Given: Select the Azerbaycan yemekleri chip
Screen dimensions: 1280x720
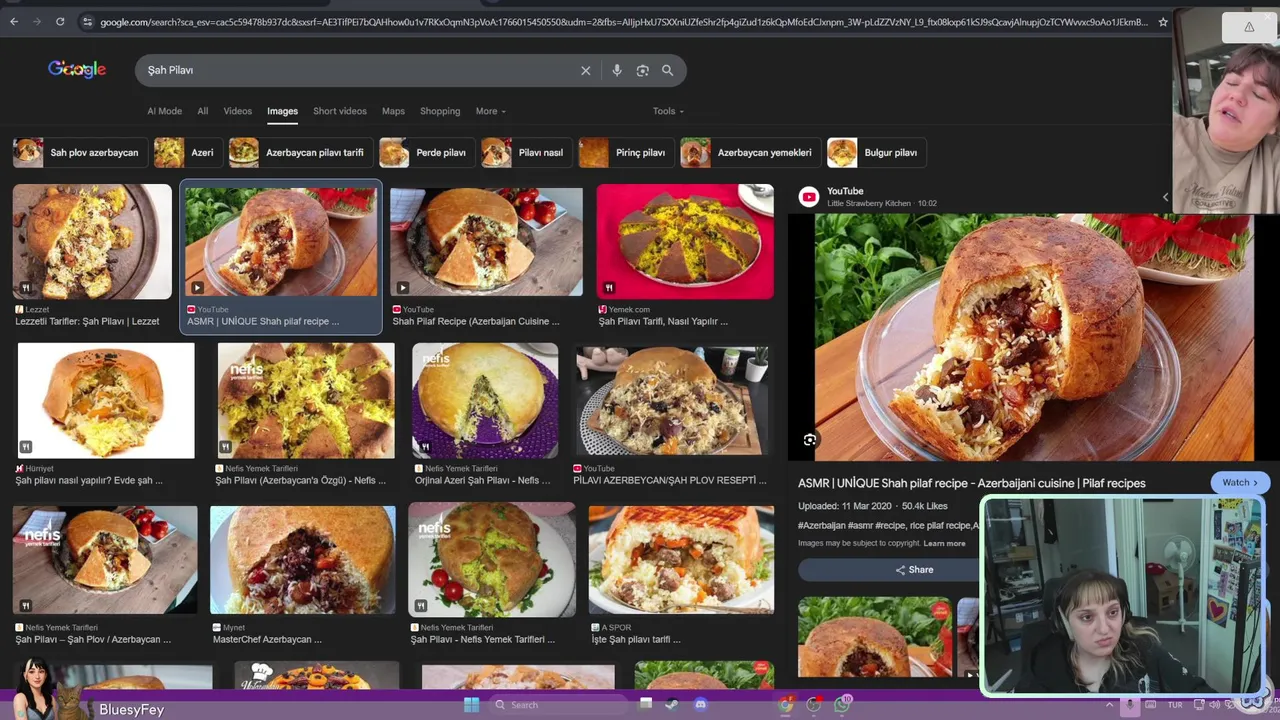Looking at the screenshot, I should coord(750,152).
